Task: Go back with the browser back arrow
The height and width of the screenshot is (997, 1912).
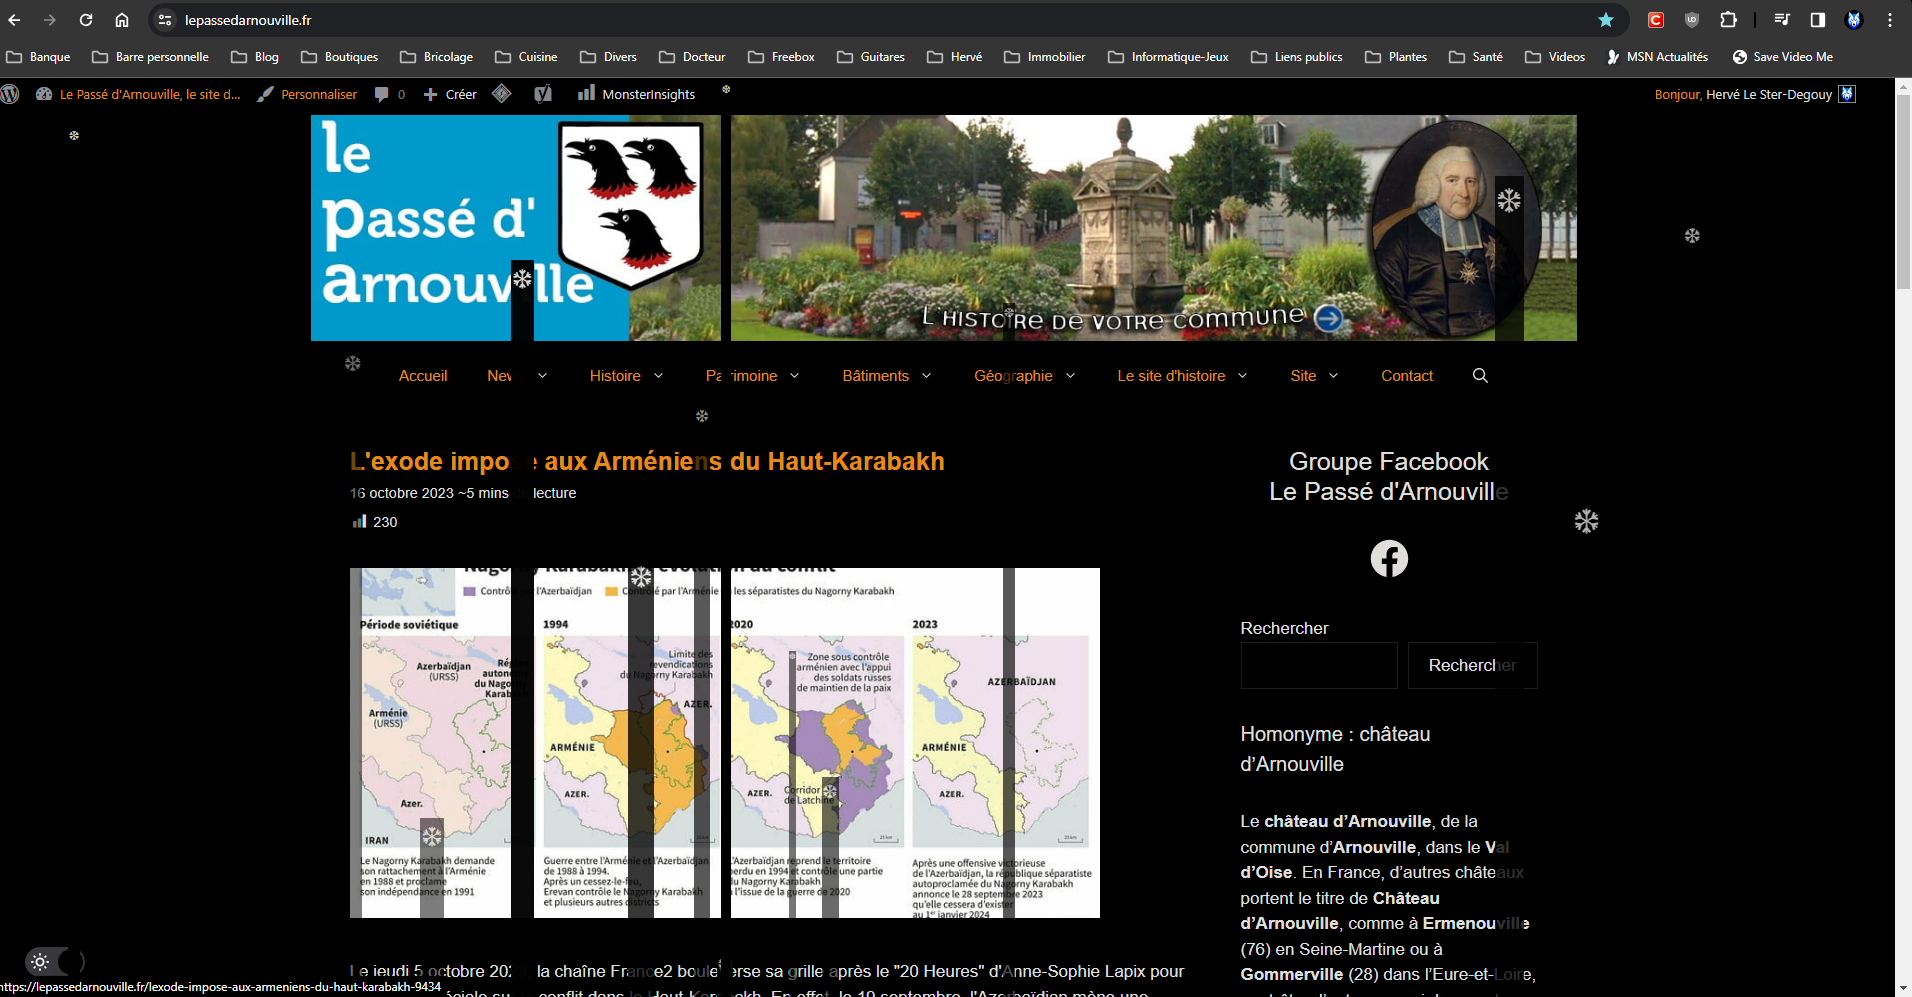Action: (14, 20)
